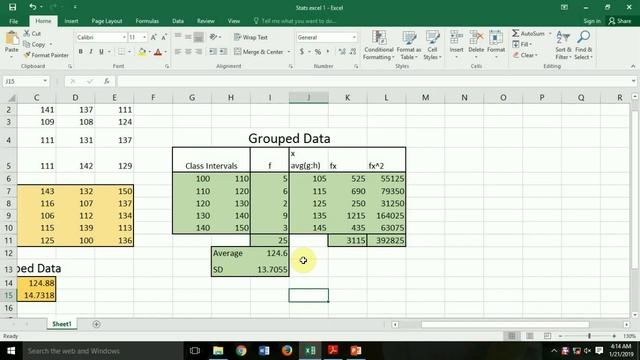This screenshot has width=640, height=360.
Task: Apply Comma Style format
Action: point(328,52)
